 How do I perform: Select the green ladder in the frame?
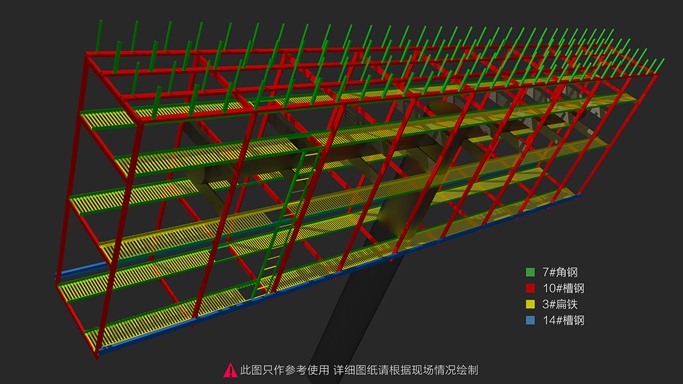(x=287, y=223)
